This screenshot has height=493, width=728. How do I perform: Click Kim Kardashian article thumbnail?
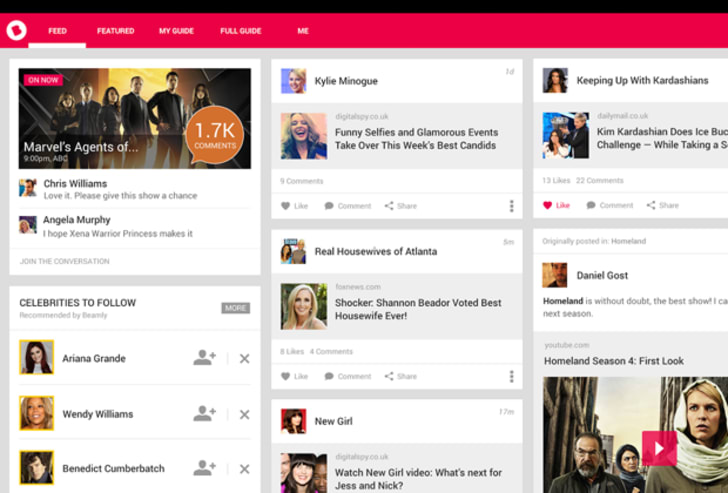tap(566, 135)
